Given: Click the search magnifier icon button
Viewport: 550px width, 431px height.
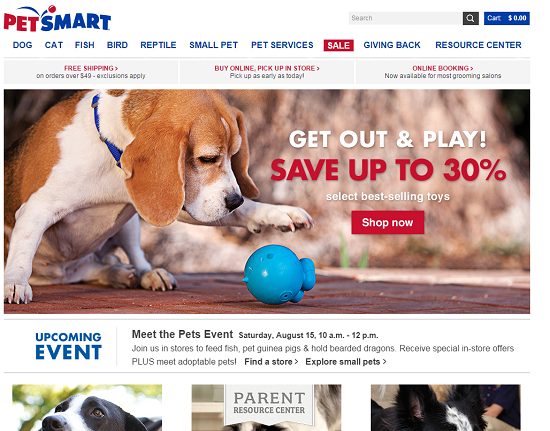Looking at the screenshot, I should coord(470,18).
